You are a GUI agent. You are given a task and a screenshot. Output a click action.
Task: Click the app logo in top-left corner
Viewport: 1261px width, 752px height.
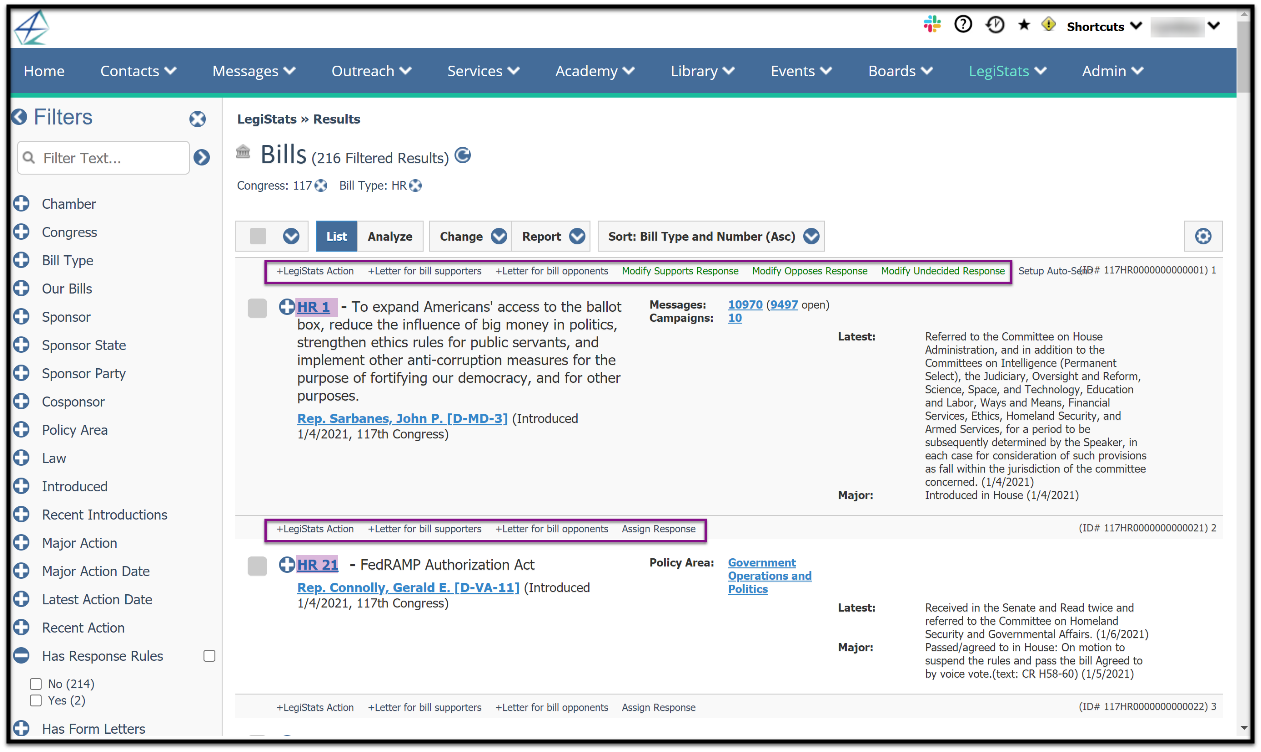point(31,27)
